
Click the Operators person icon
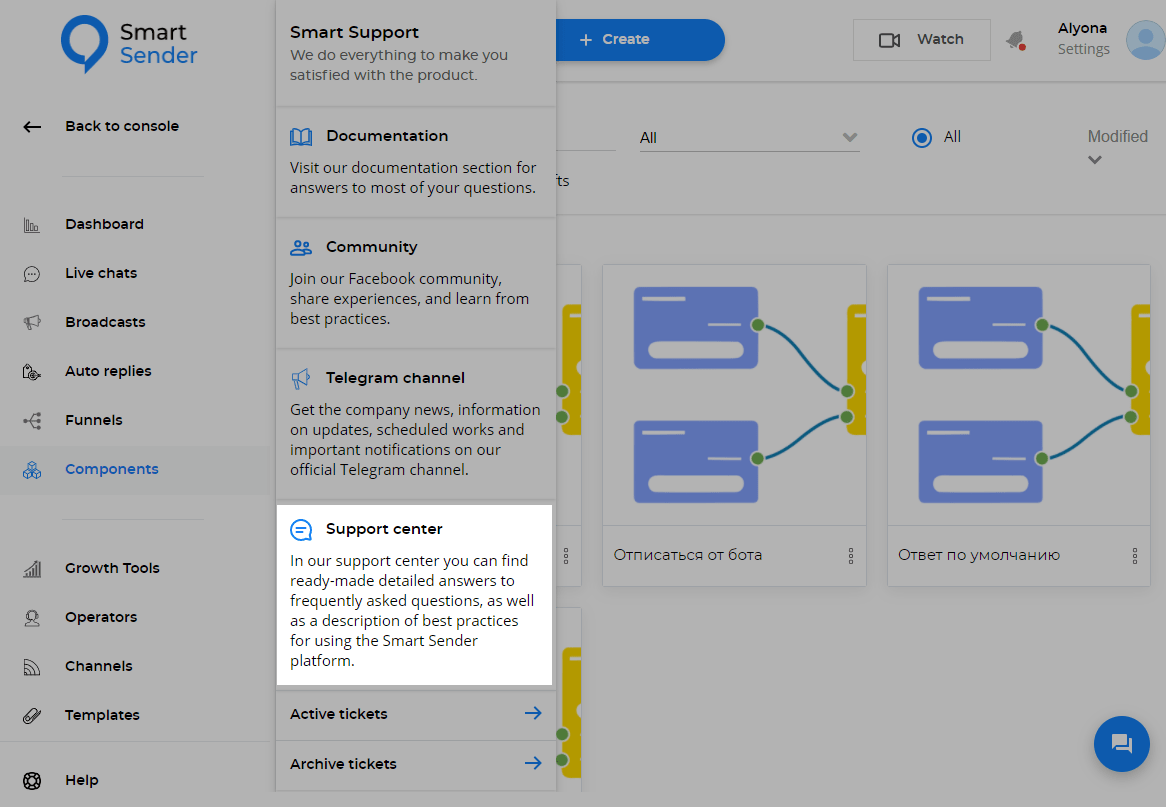(x=32, y=618)
